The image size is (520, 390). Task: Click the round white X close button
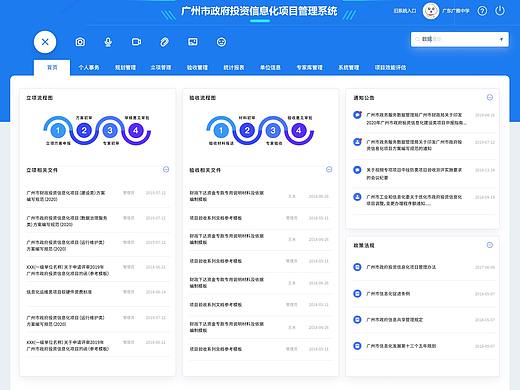(x=45, y=42)
